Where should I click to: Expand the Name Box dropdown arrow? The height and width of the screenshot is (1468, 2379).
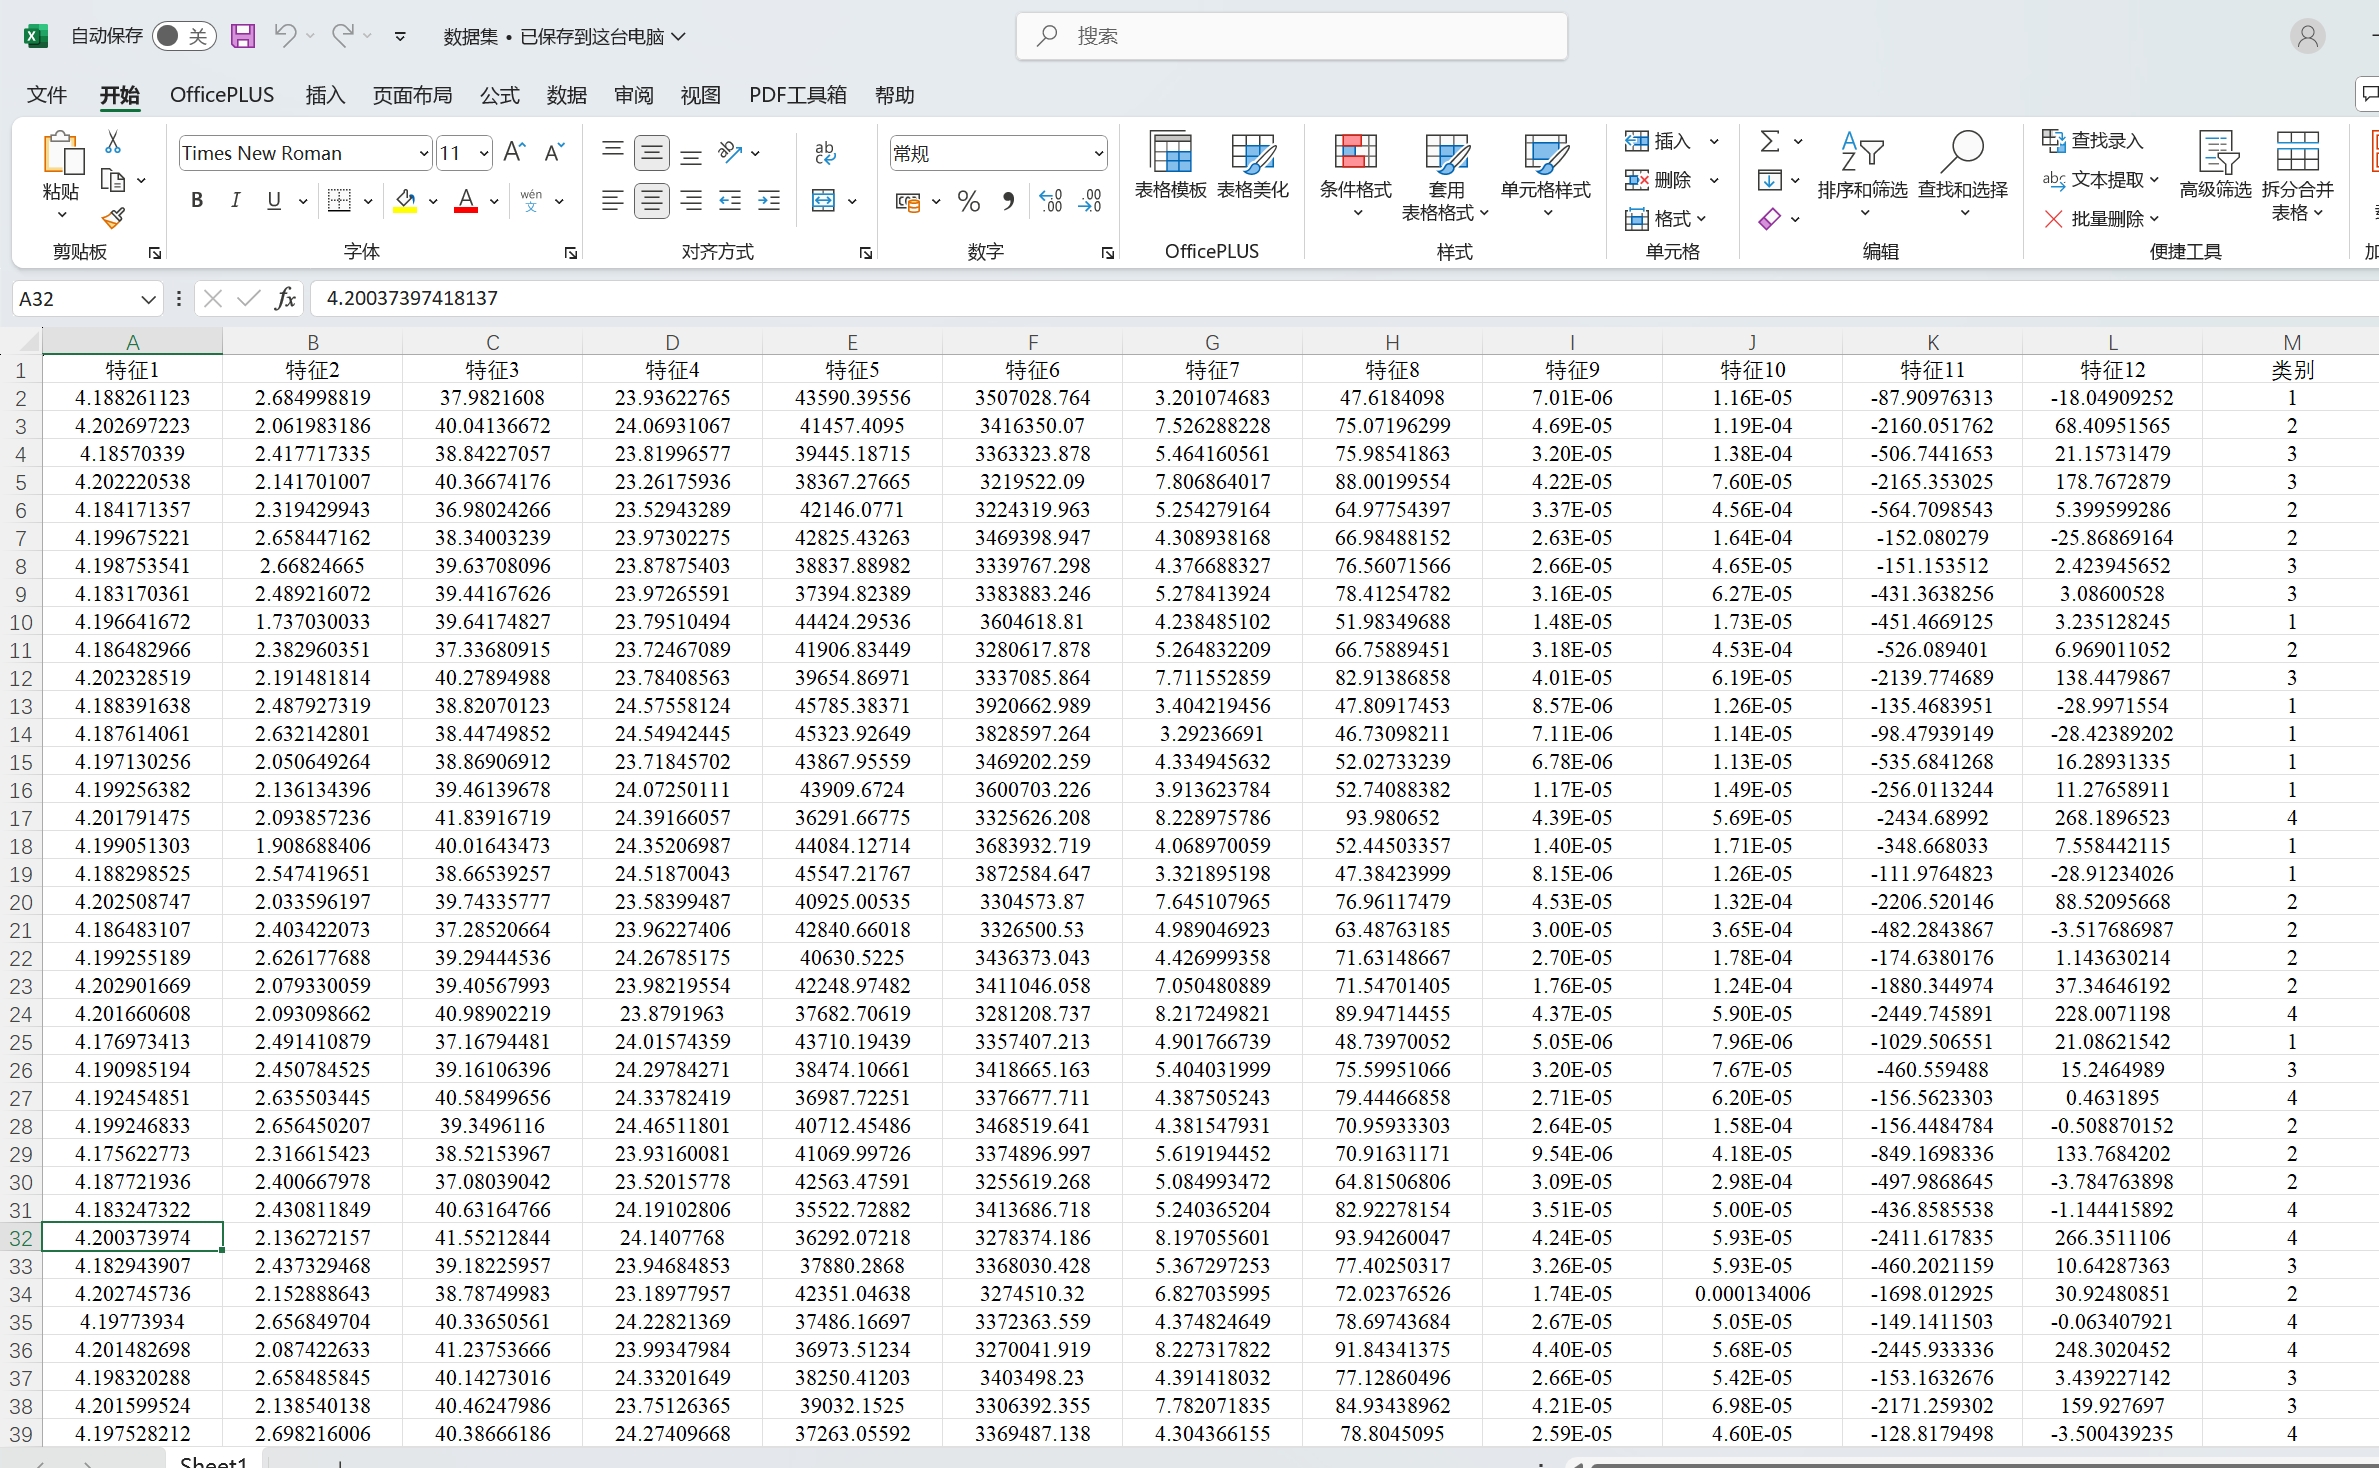pyautogui.click(x=148, y=299)
